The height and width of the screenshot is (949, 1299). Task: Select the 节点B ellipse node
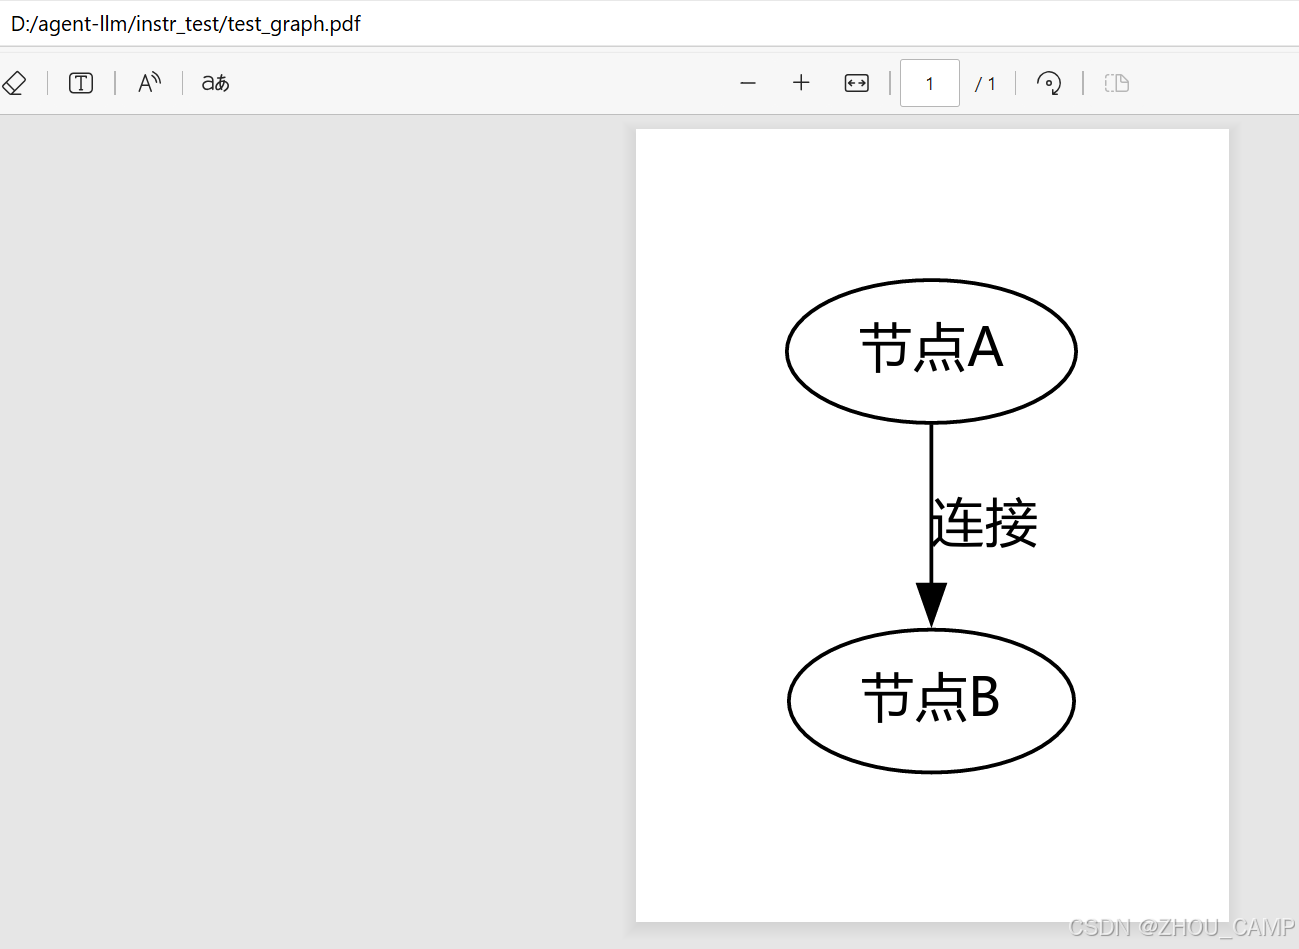coord(931,700)
